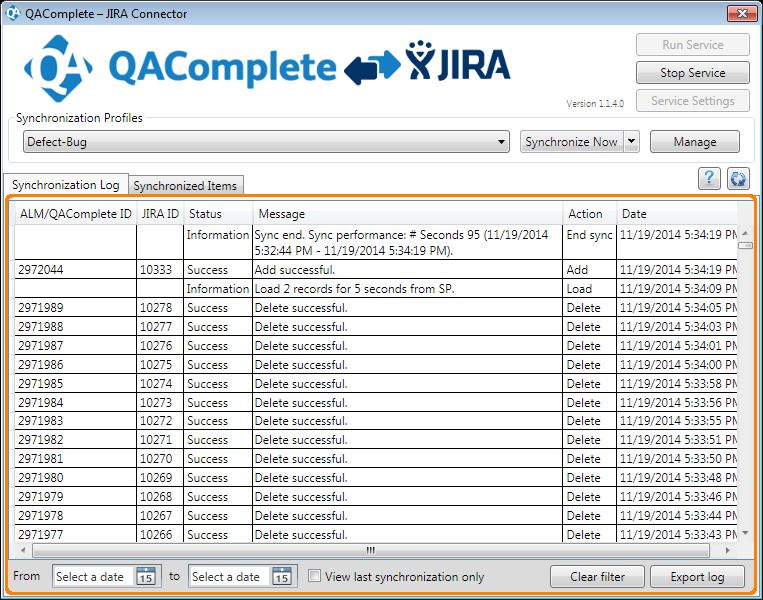Open the Synchronize Now dropdown arrow
This screenshot has width=763, height=600.
(631, 142)
